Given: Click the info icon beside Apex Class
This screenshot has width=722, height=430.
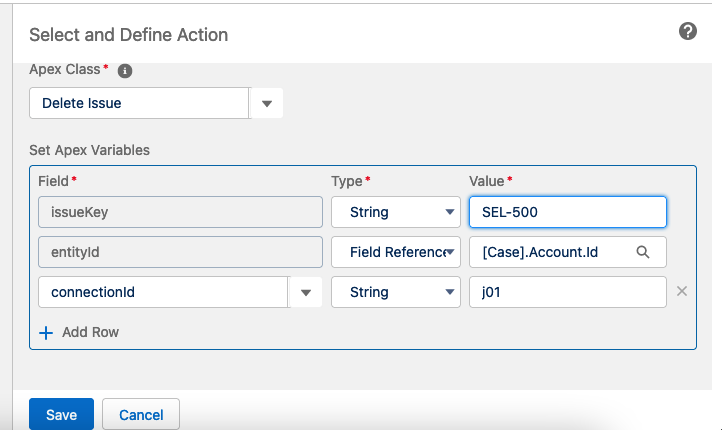Looking at the screenshot, I should click(125, 71).
